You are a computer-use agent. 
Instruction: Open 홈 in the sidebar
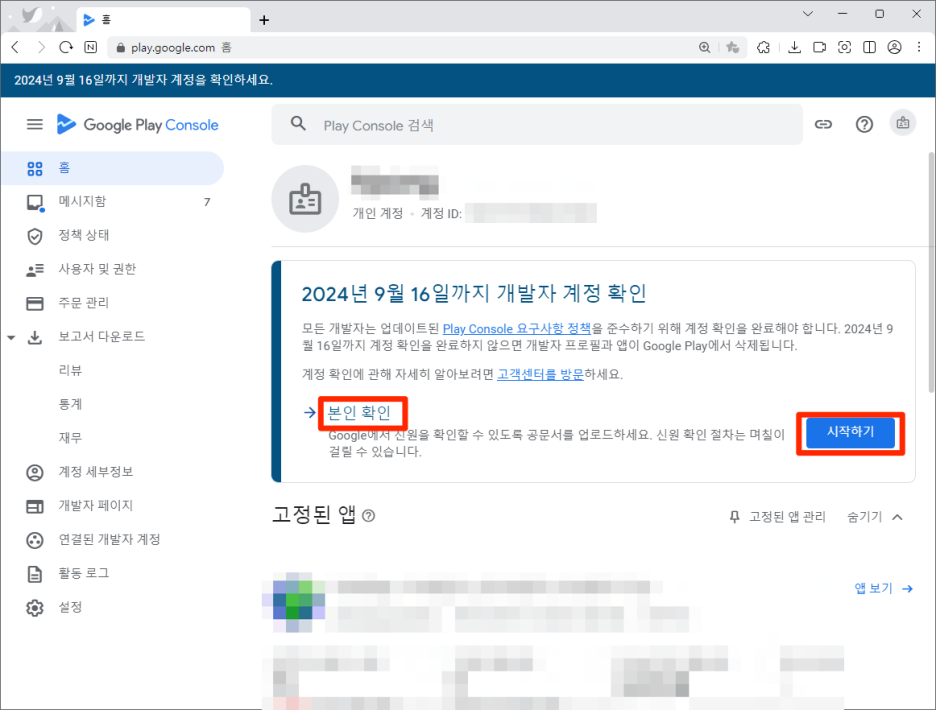coord(113,168)
